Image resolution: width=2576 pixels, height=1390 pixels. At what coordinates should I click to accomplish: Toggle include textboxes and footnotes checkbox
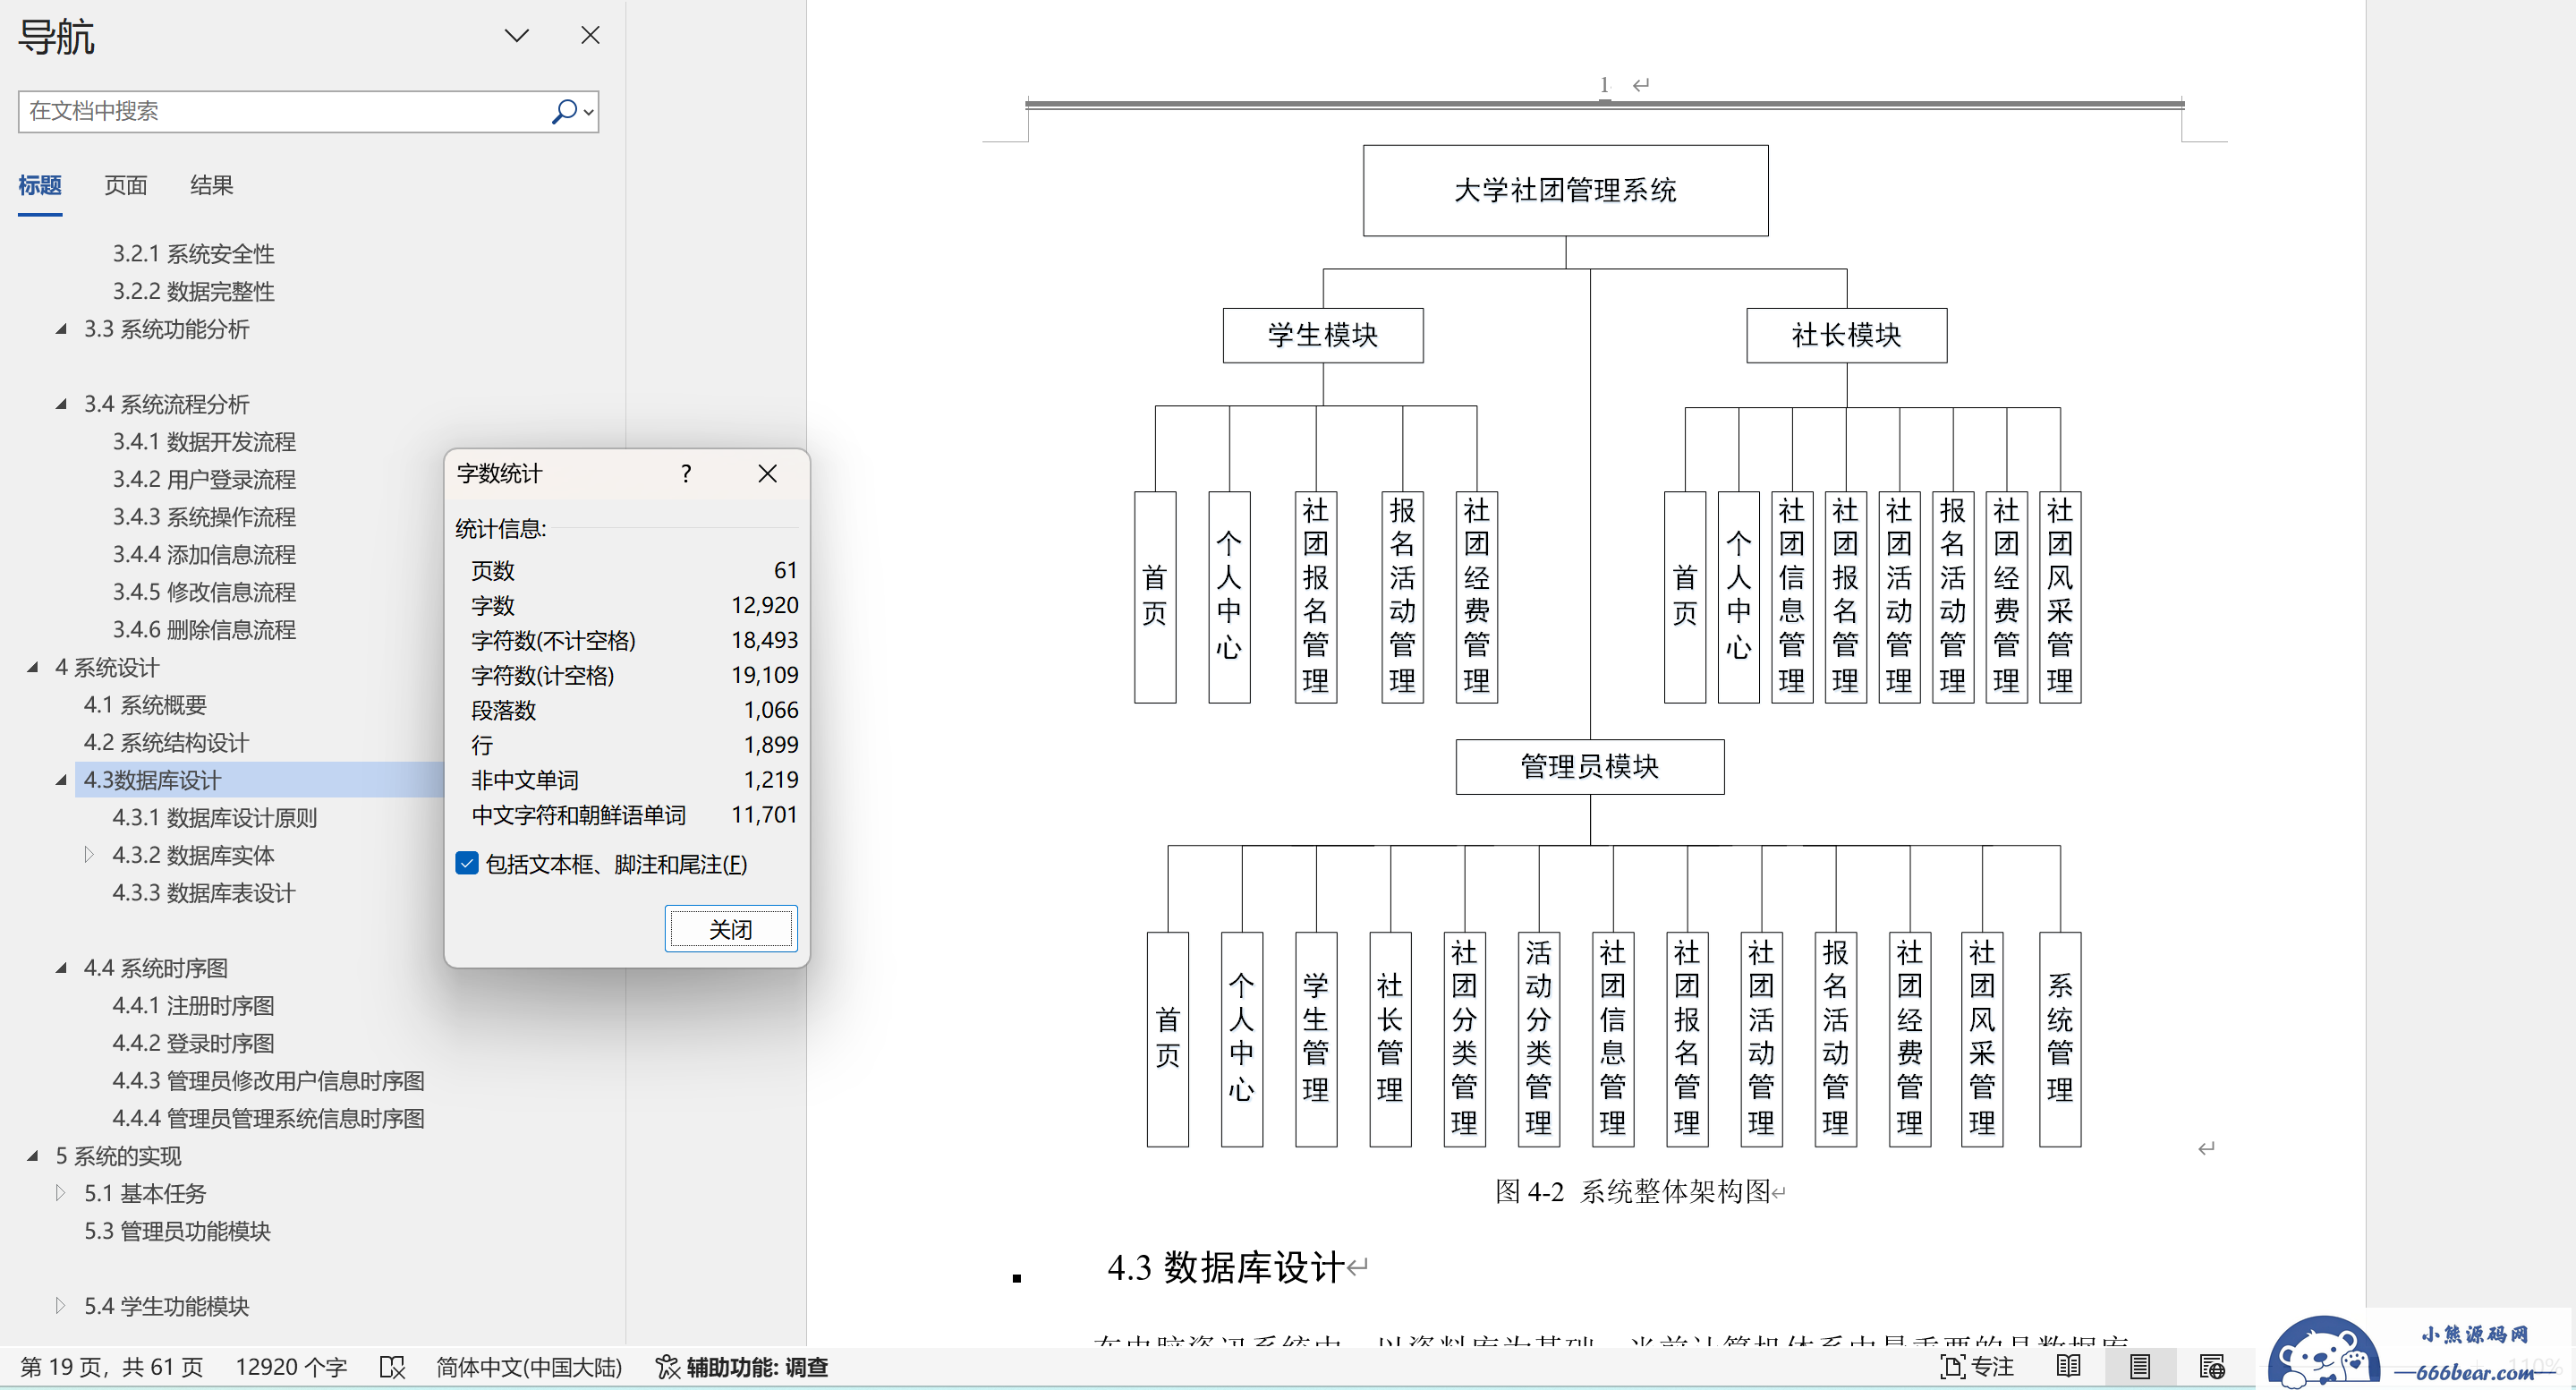(x=467, y=863)
